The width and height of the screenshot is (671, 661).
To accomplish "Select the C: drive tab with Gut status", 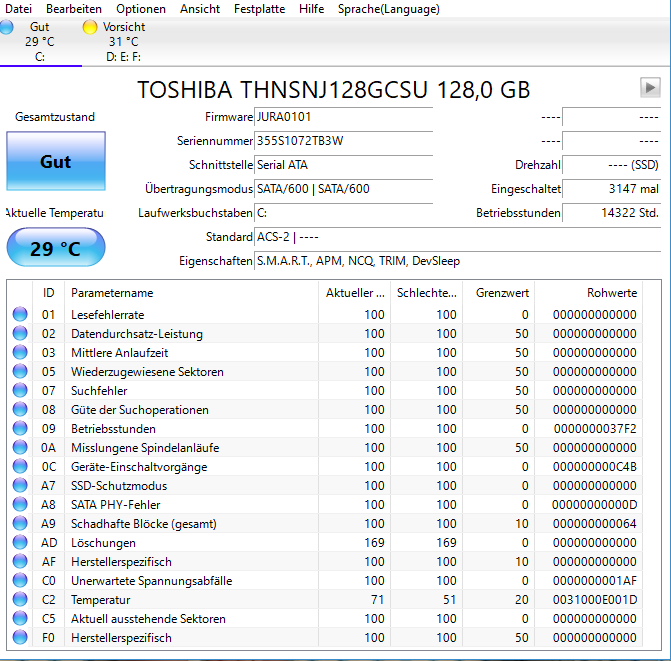I will coord(40,41).
